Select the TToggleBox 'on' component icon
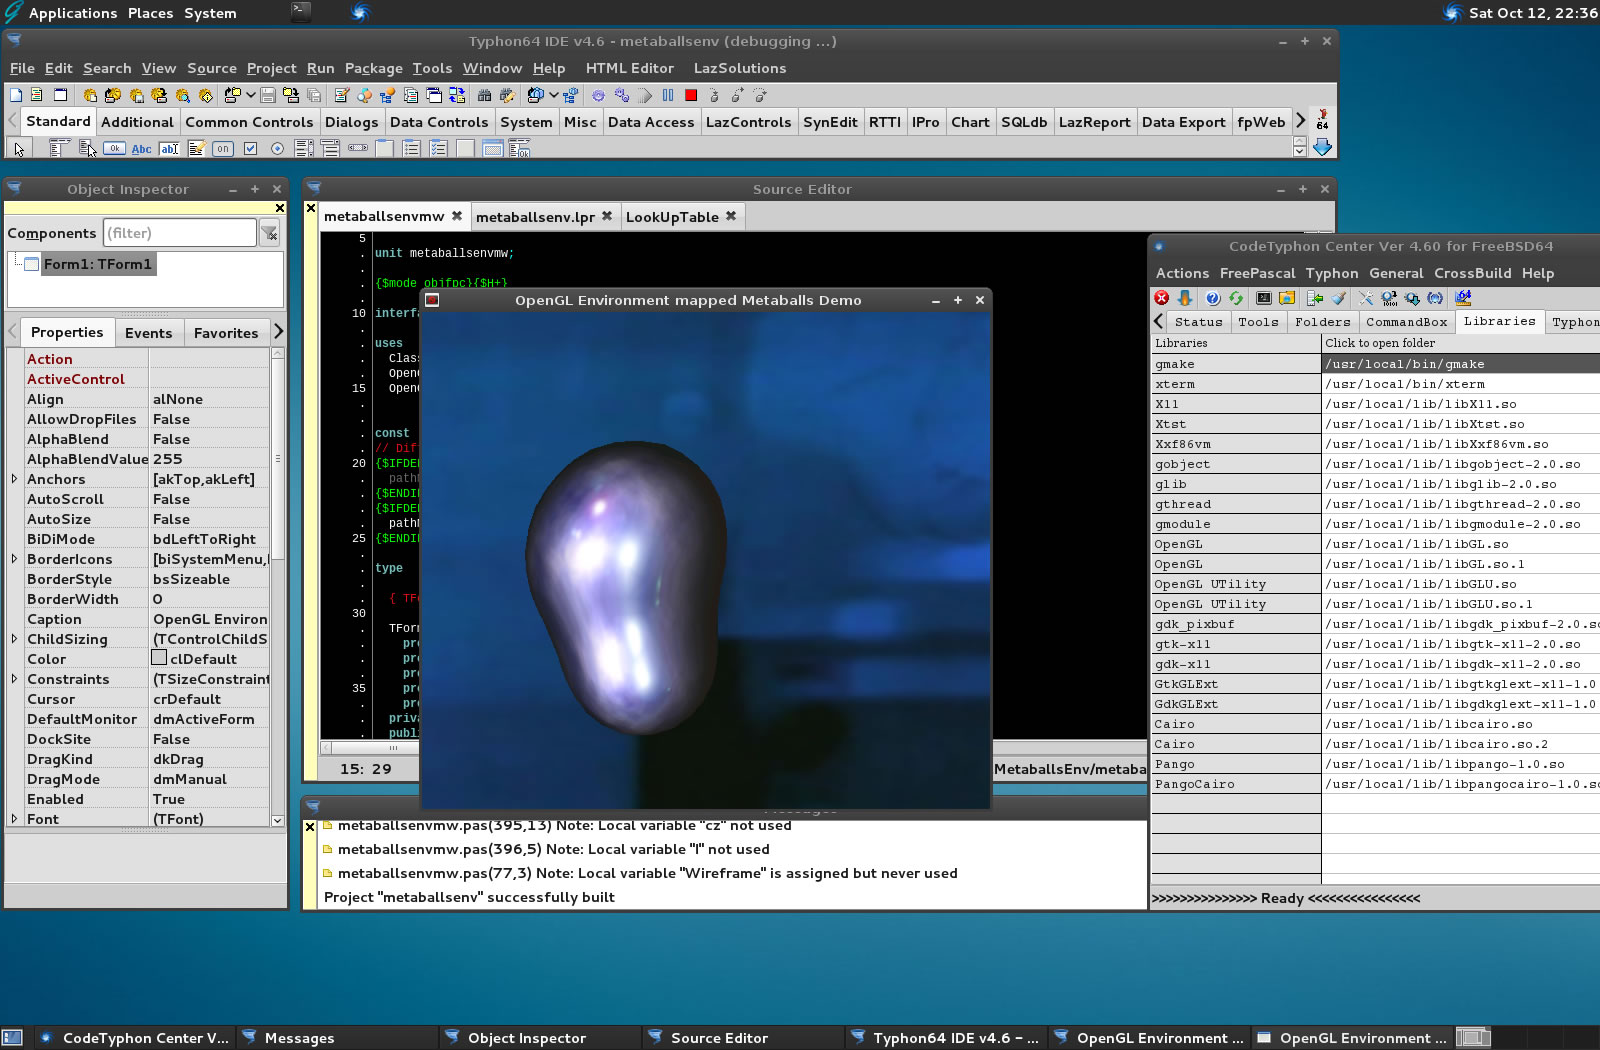Image resolution: width=1600 pixels, height=1050 pixels. coord(223,148)
